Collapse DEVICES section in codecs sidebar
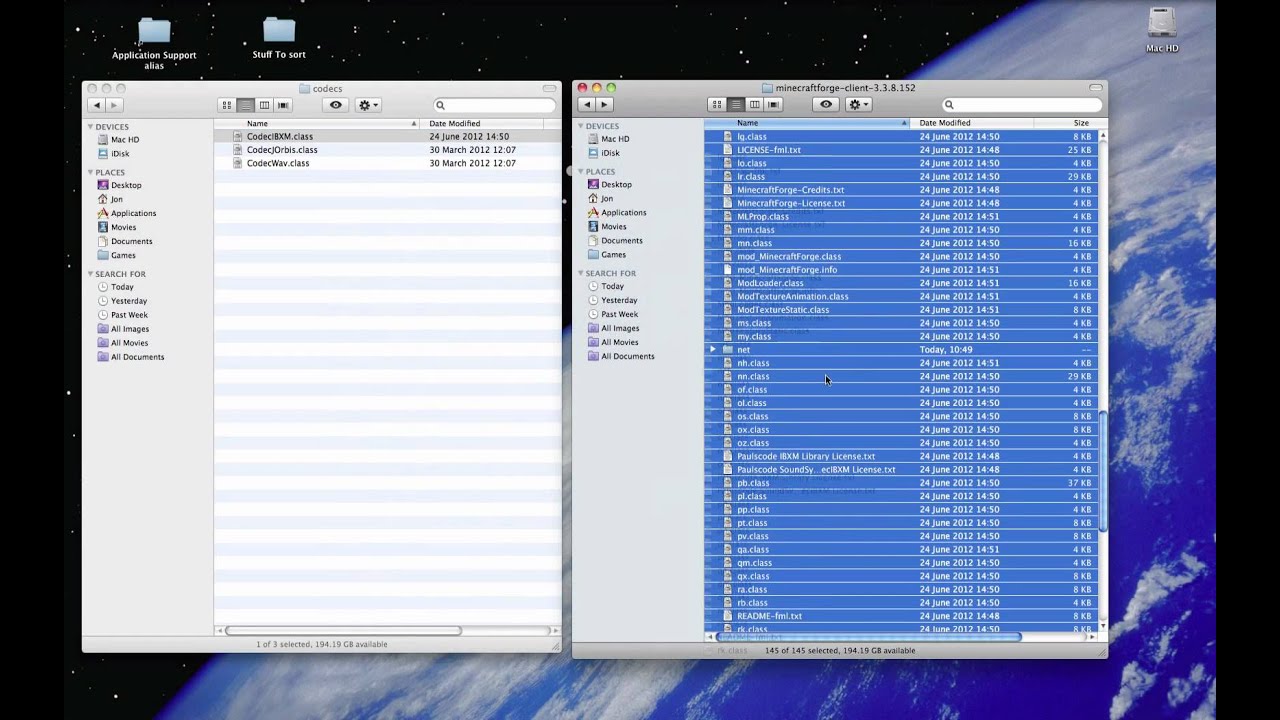 (91, 127)
